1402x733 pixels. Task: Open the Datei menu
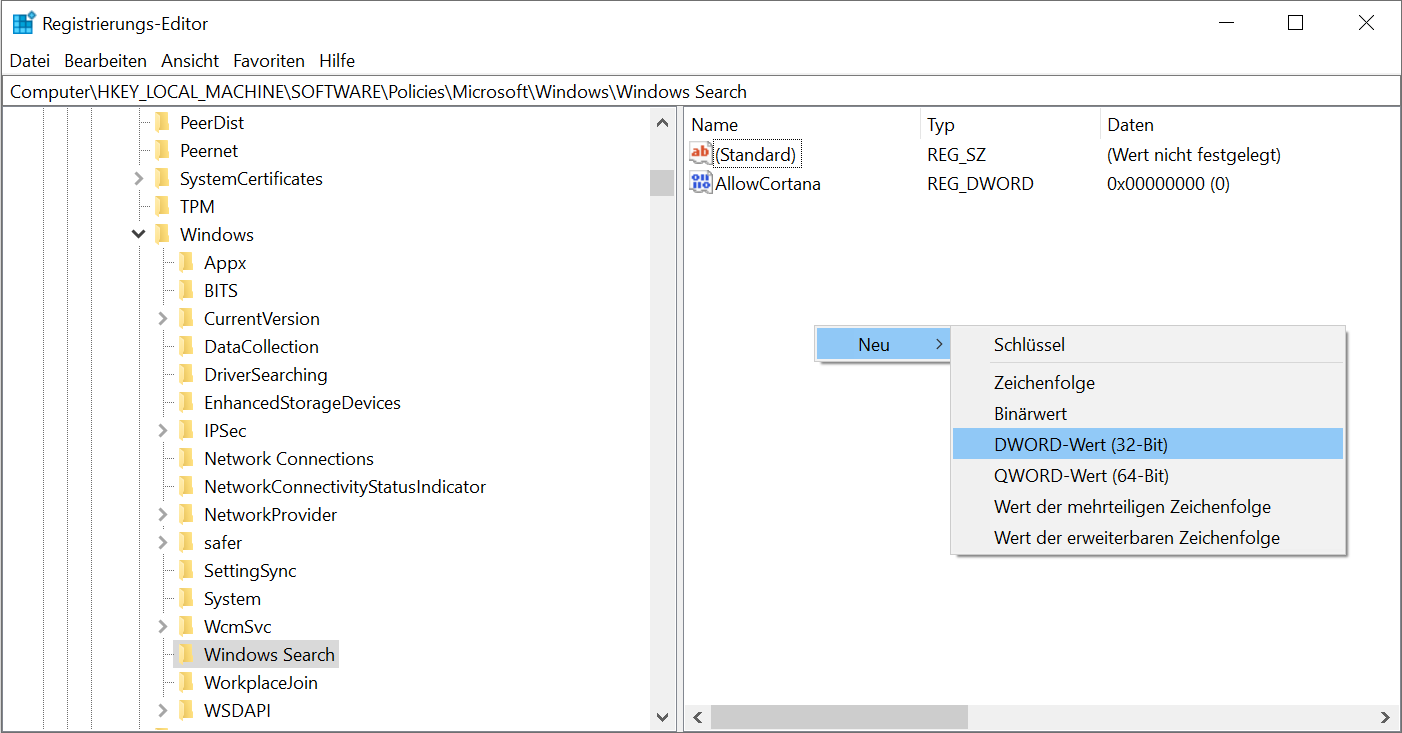coord(30,61)
